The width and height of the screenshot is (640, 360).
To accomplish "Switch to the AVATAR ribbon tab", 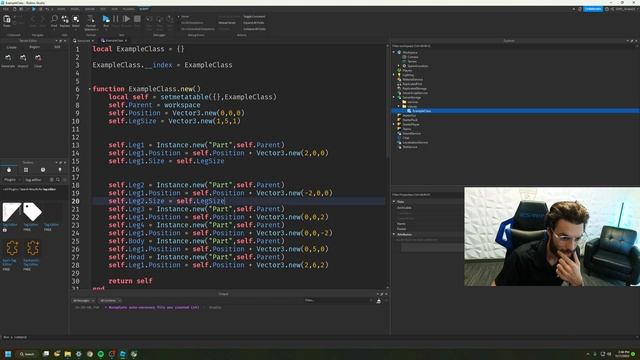I will tap(90, 9).
